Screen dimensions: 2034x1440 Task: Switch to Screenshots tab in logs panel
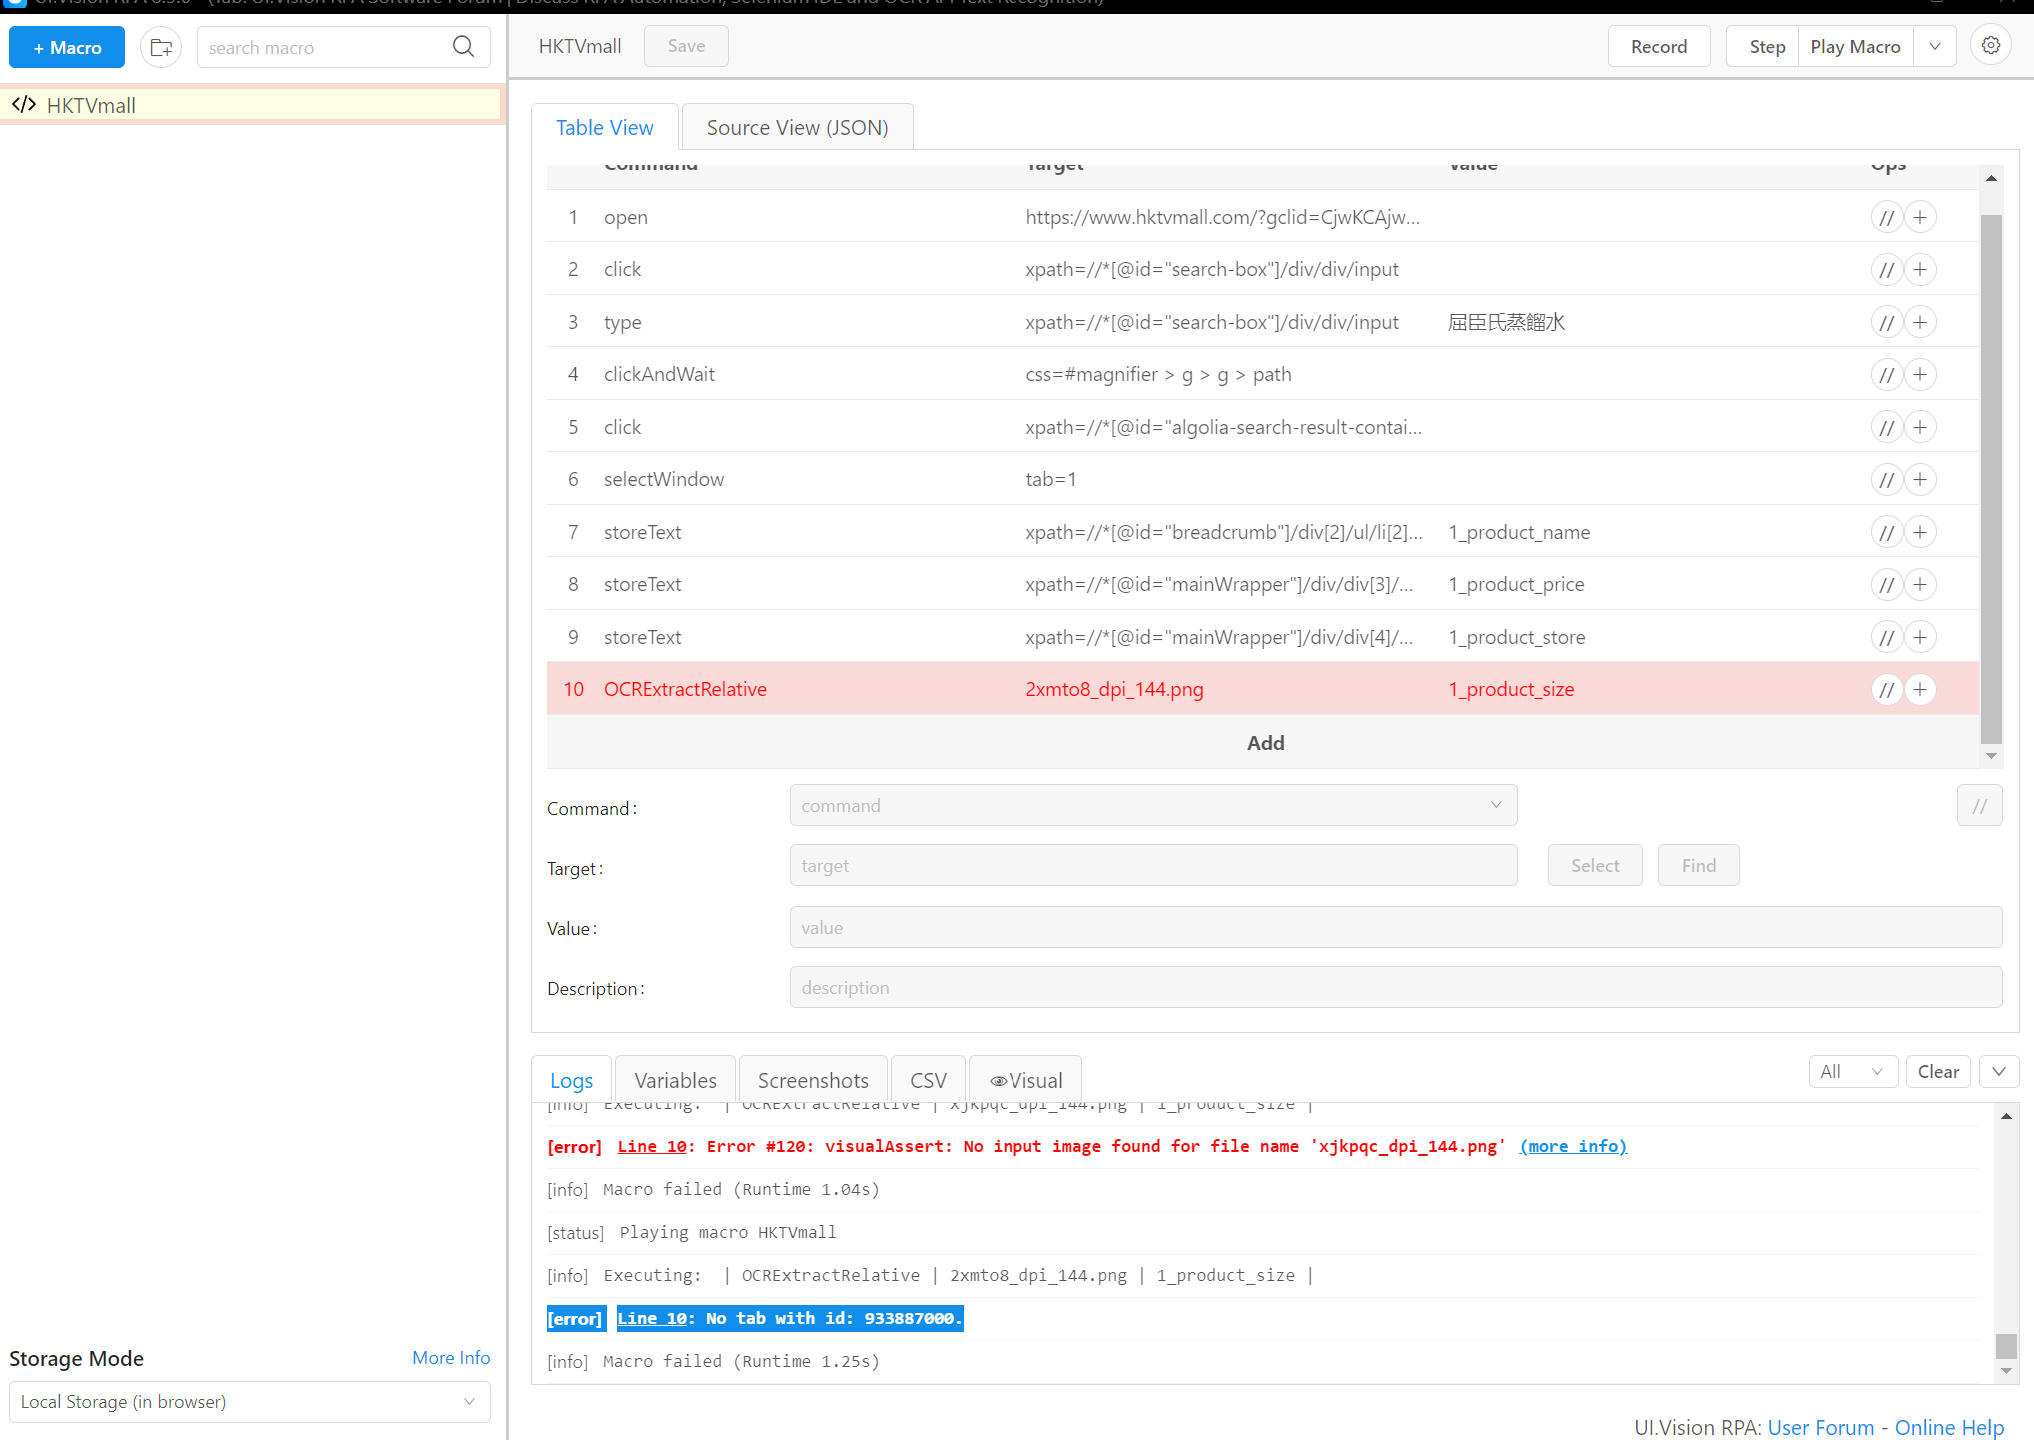click(812, 1078)
